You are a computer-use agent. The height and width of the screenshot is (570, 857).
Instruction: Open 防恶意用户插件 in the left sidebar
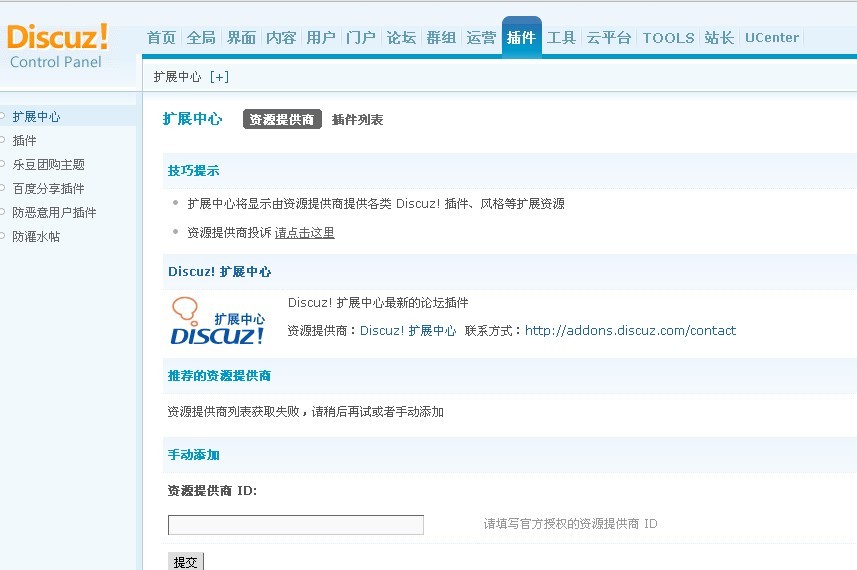pos(54,213)
